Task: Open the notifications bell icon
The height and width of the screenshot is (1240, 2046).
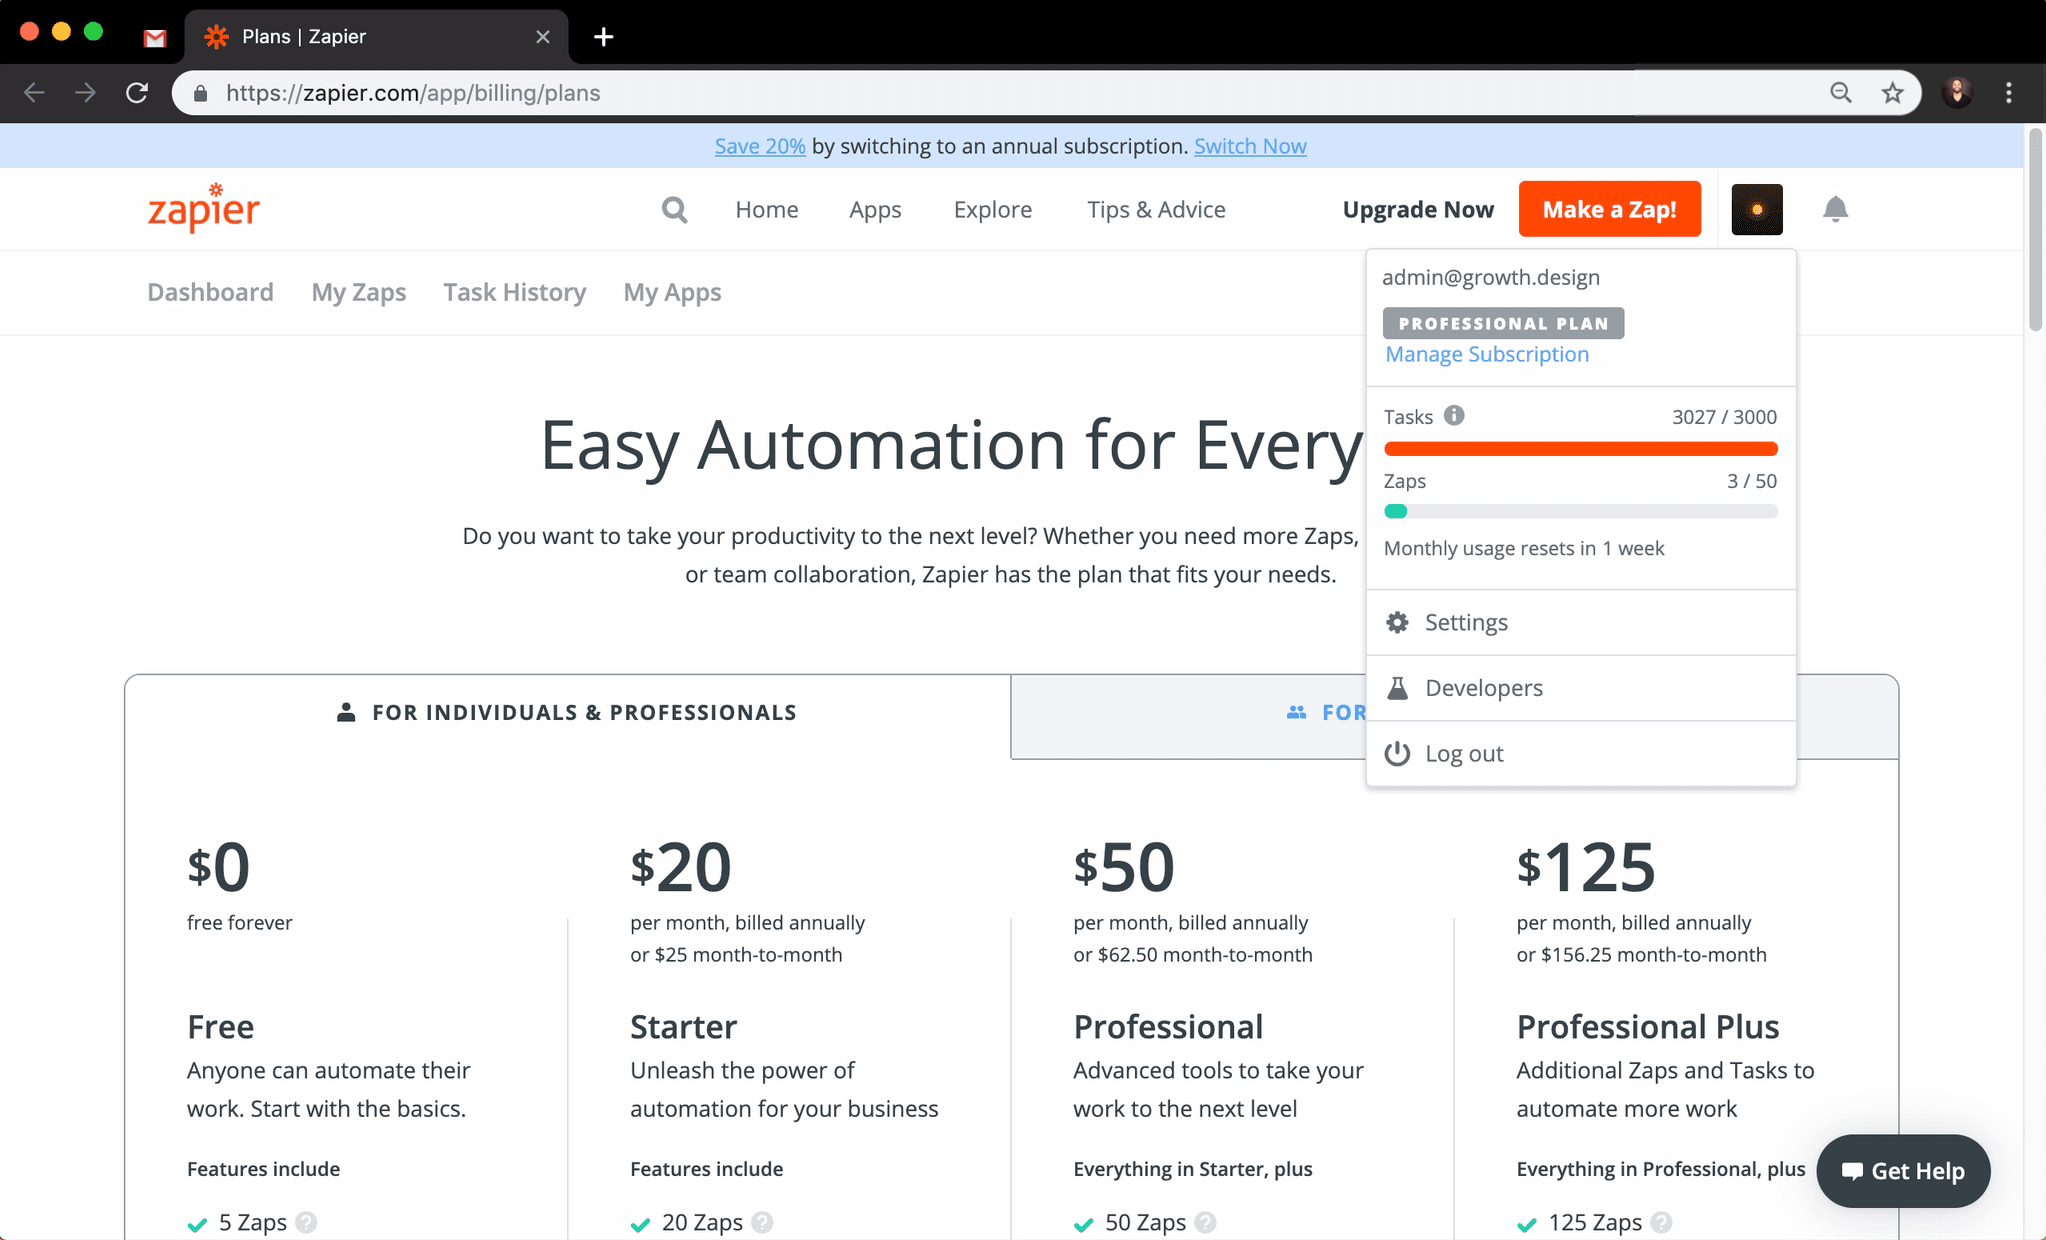Action: coord(1835,209)
